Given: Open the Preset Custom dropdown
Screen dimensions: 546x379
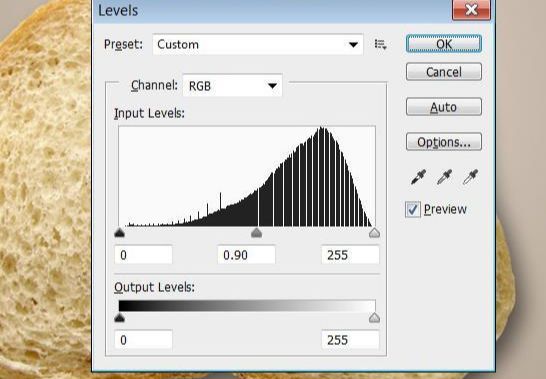Looking at the screenshot, I should click(x=258, y=44).
